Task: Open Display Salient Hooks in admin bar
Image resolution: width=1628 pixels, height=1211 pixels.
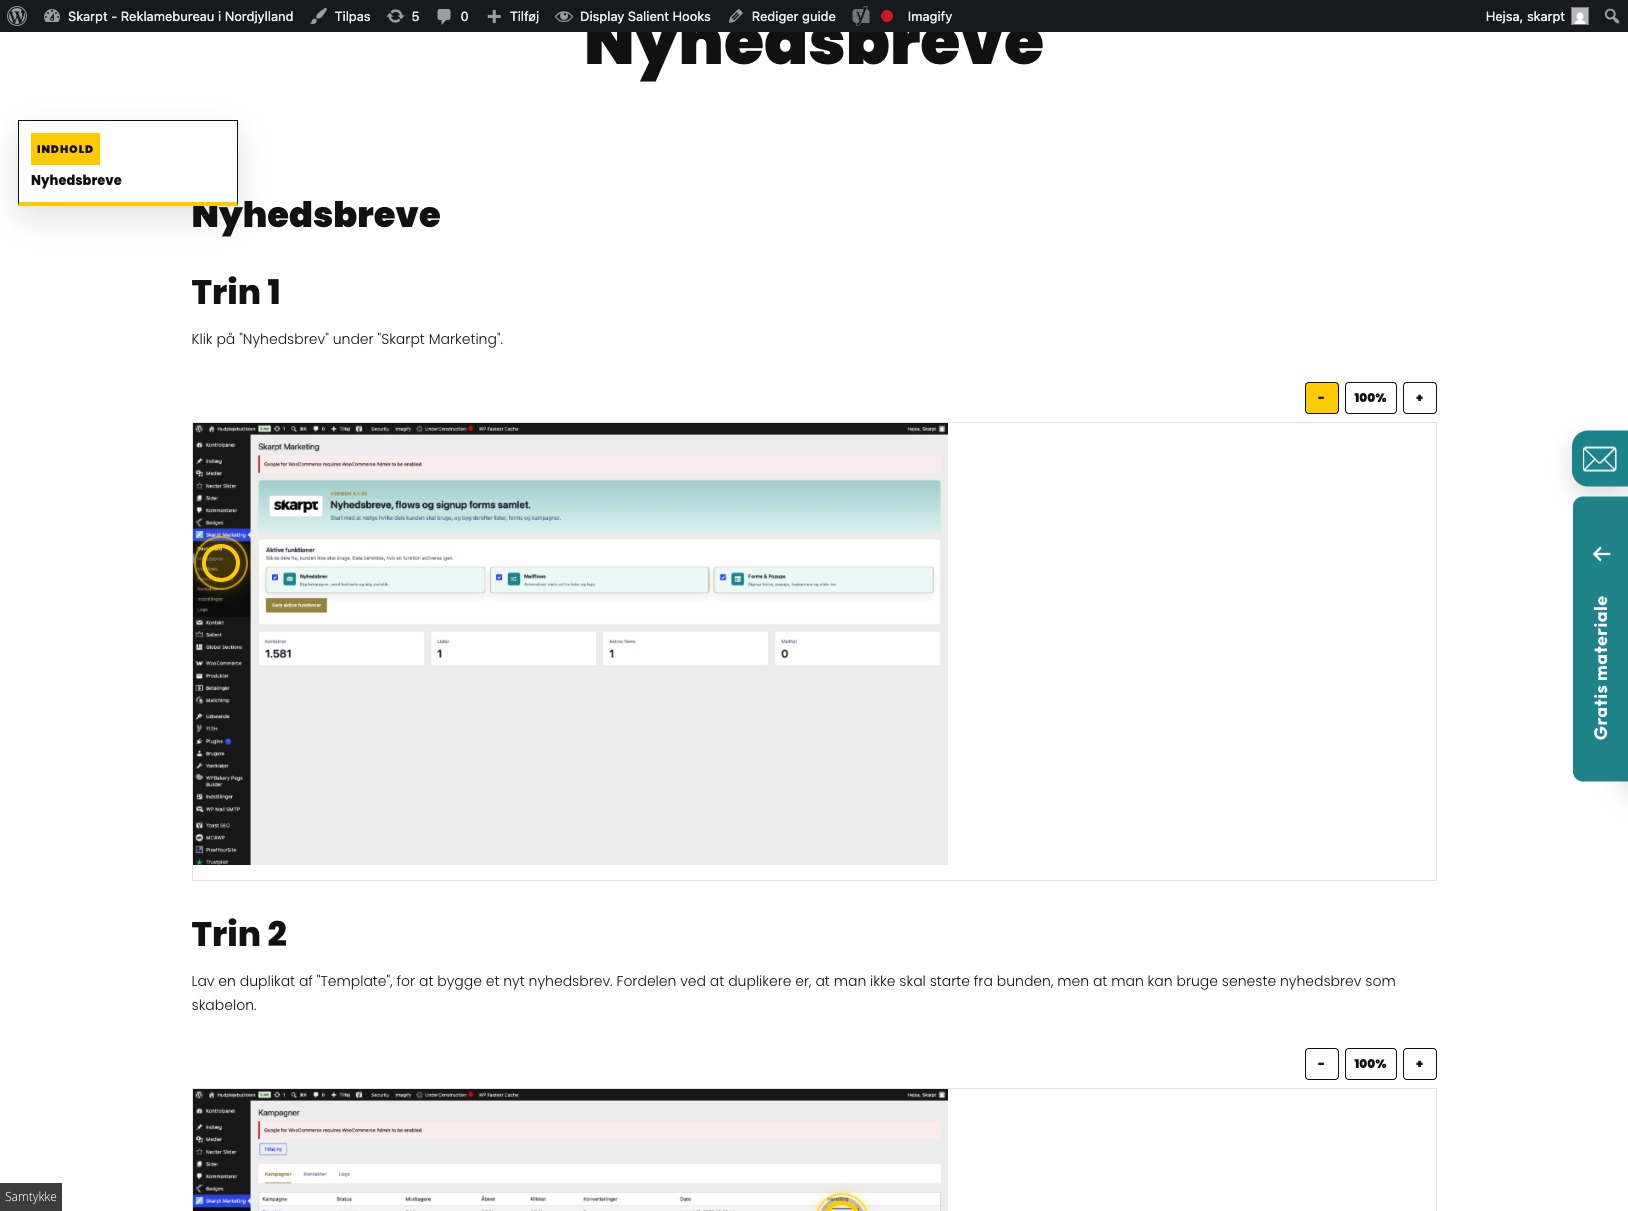Action: coord(633,16)
